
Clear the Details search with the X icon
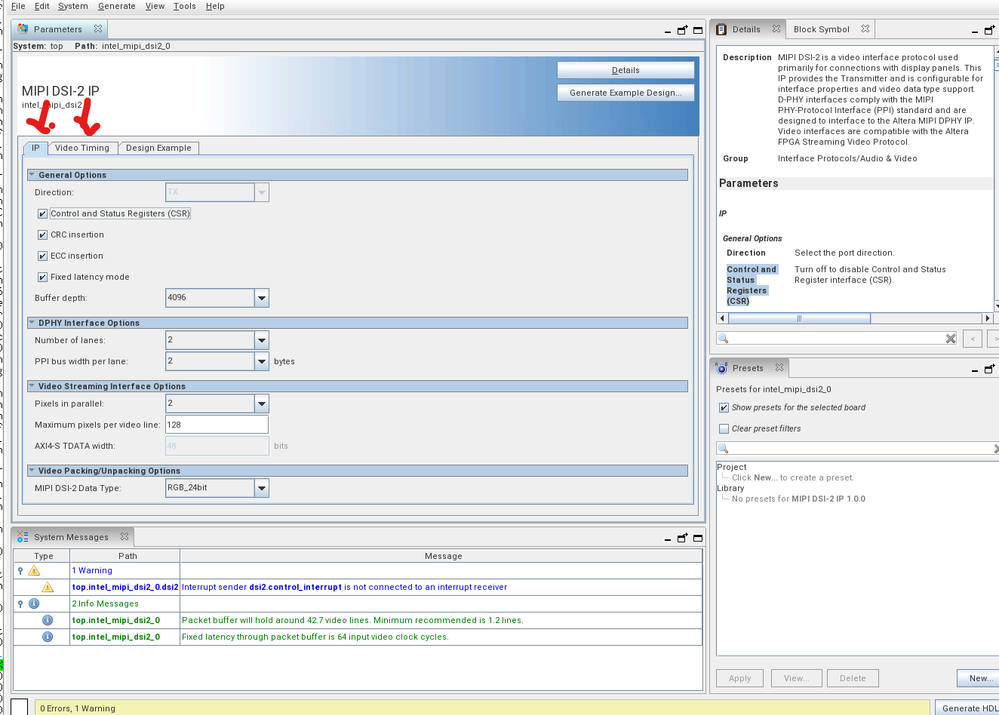[951, 339]
